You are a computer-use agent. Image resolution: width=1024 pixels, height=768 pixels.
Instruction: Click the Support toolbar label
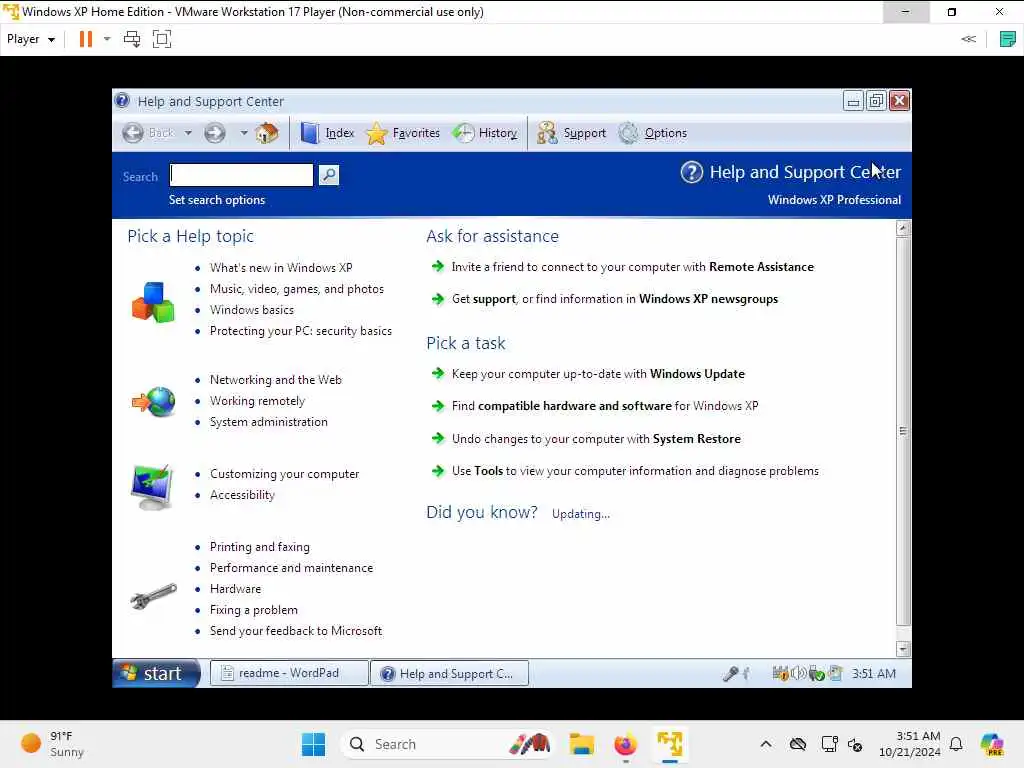point(584,133)
